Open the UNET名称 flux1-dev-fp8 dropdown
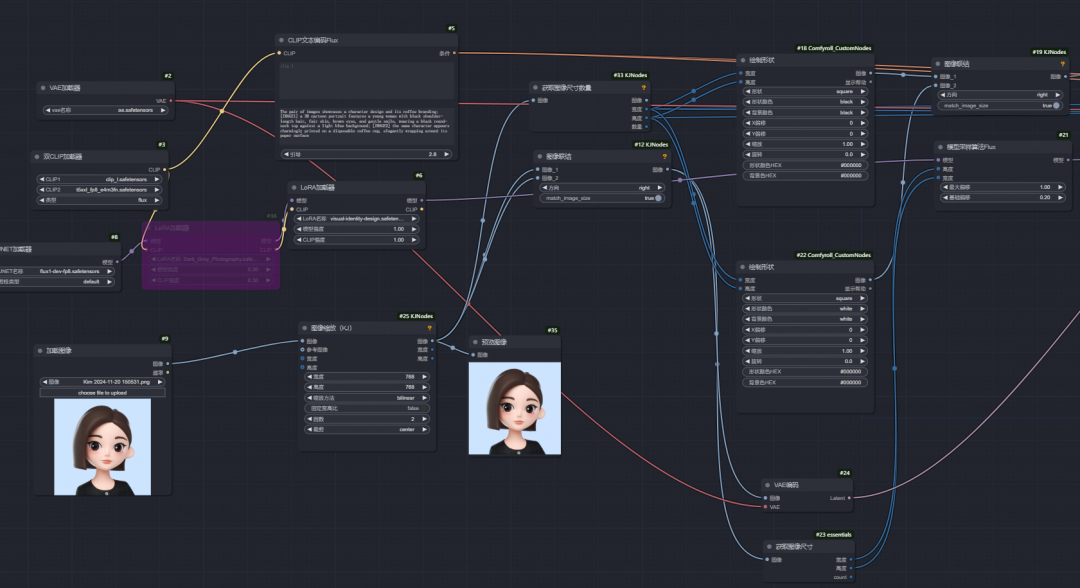The image size is (1080, 588). click(x=56, y=271)
